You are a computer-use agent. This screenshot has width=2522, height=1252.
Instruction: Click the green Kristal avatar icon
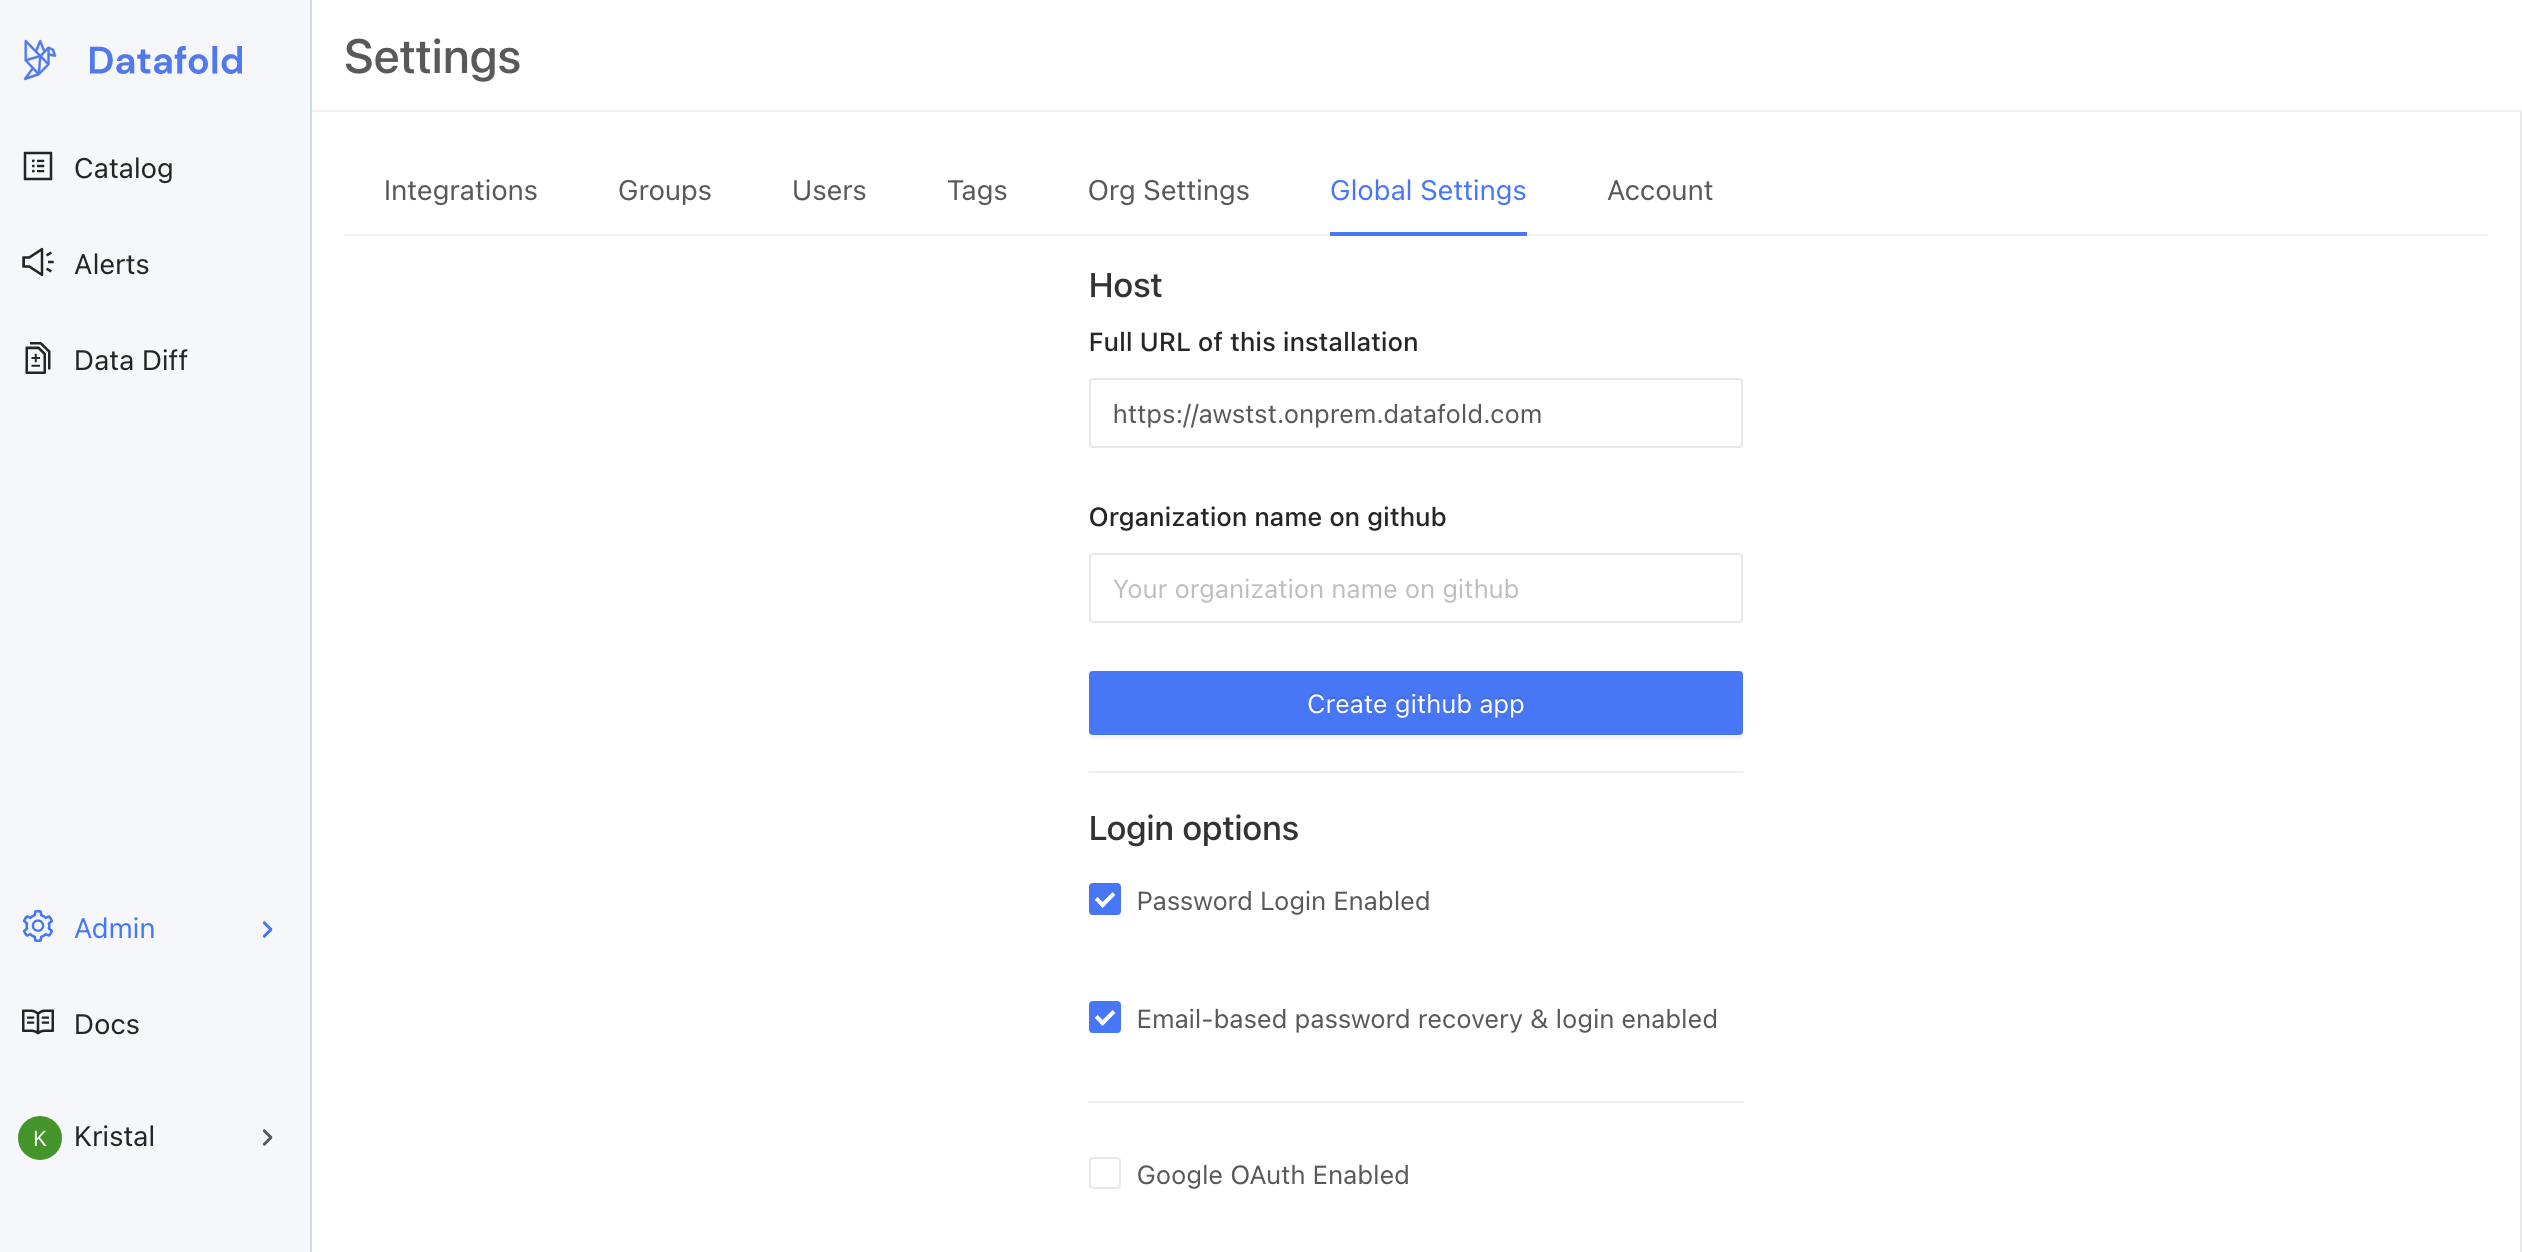coord(40,1138)
